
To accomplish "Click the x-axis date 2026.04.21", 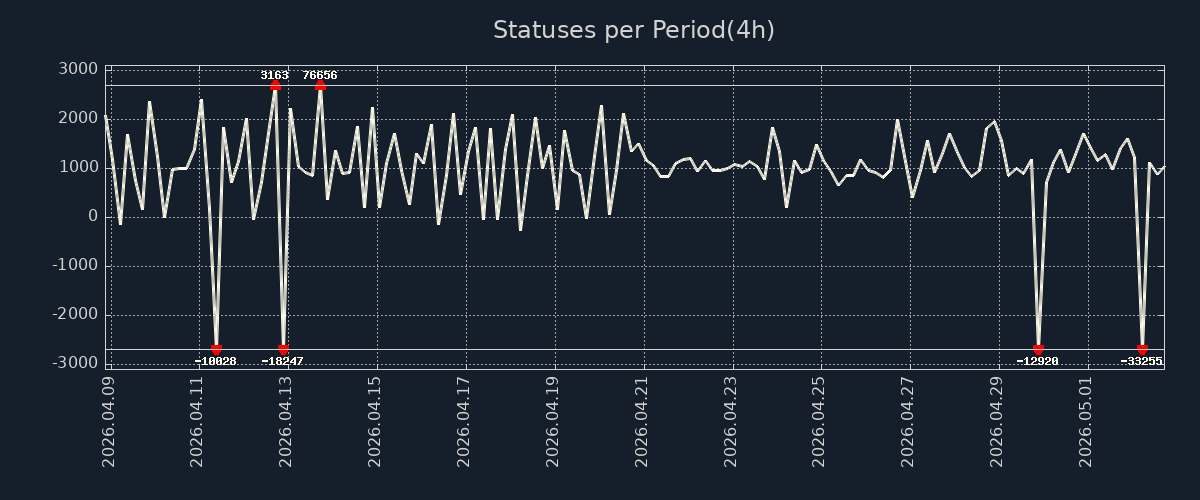I will pos(643,421).
